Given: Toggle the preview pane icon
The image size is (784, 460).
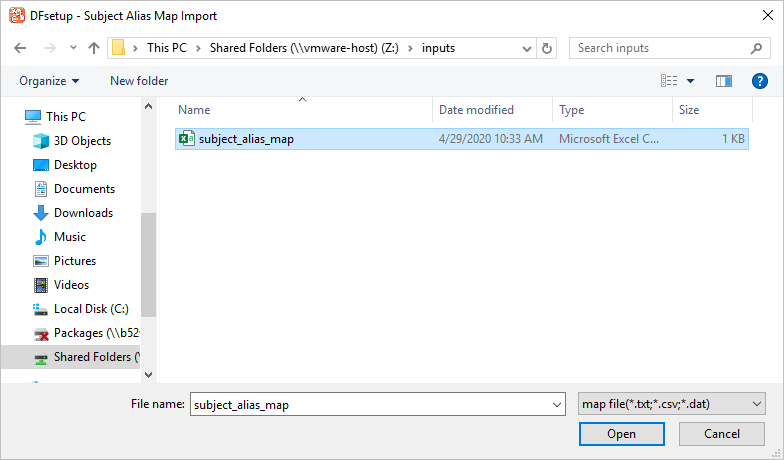Looking at the screenshot, I should coord(724,81).
